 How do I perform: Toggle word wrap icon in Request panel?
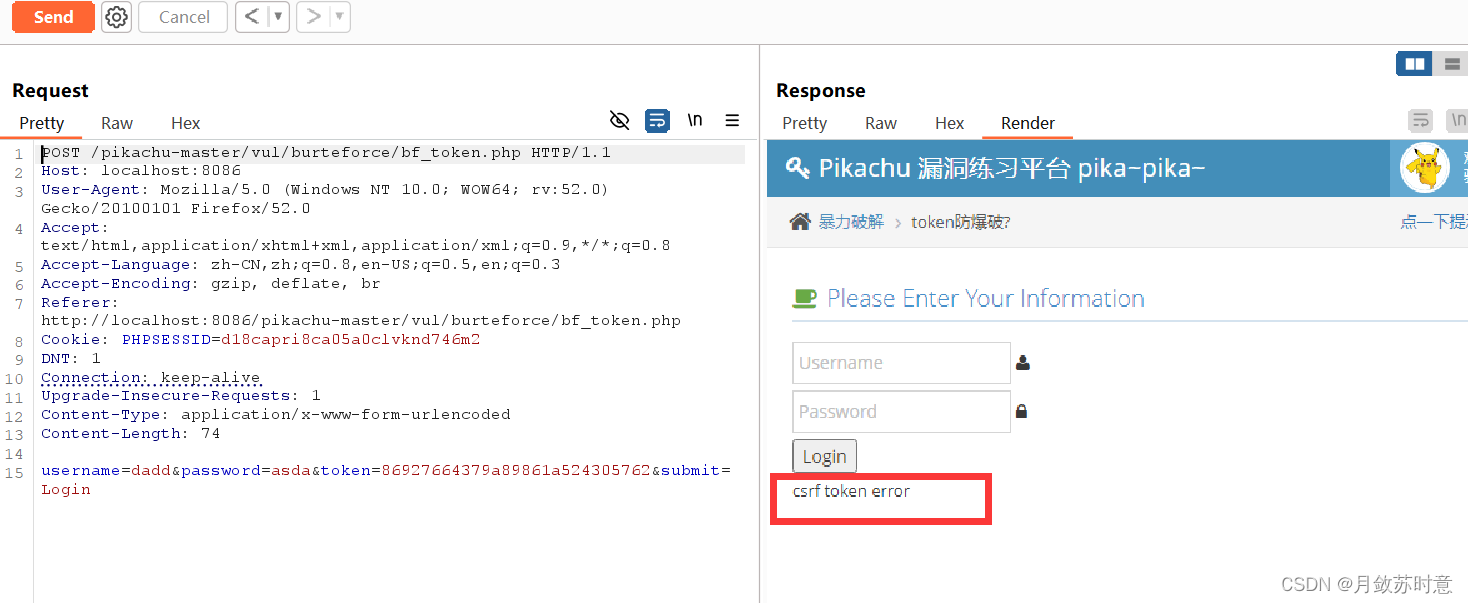pos(657,121)
